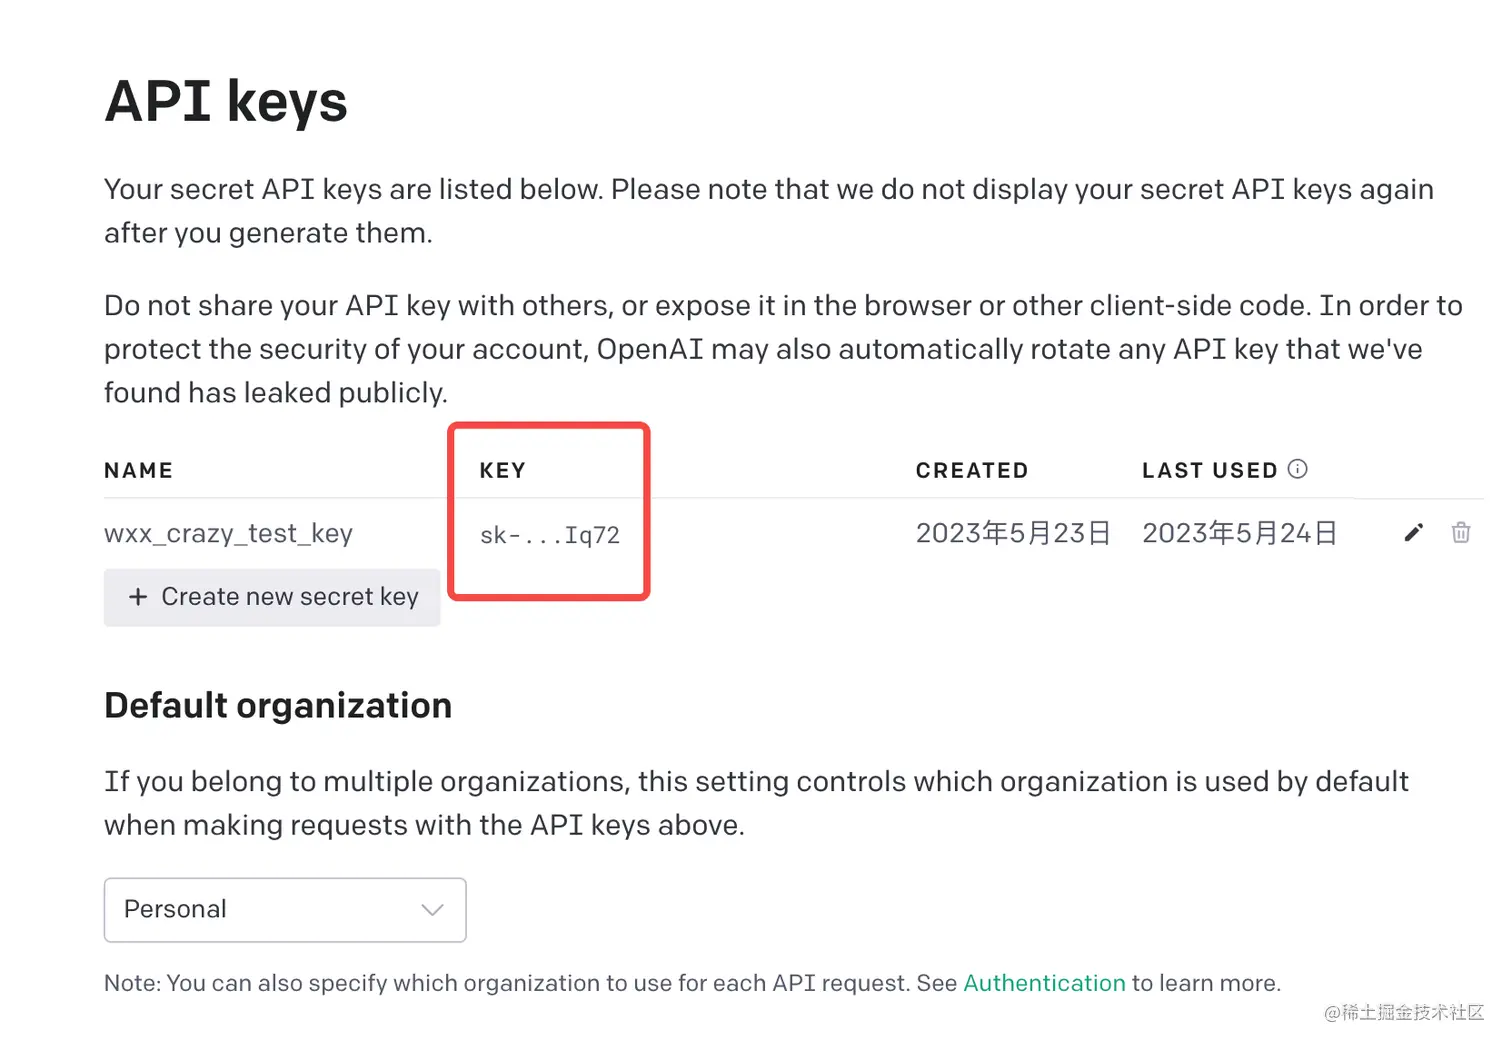
Task: Open the Authentication link
Action: pyautogui.click(x=1044, y=983)
